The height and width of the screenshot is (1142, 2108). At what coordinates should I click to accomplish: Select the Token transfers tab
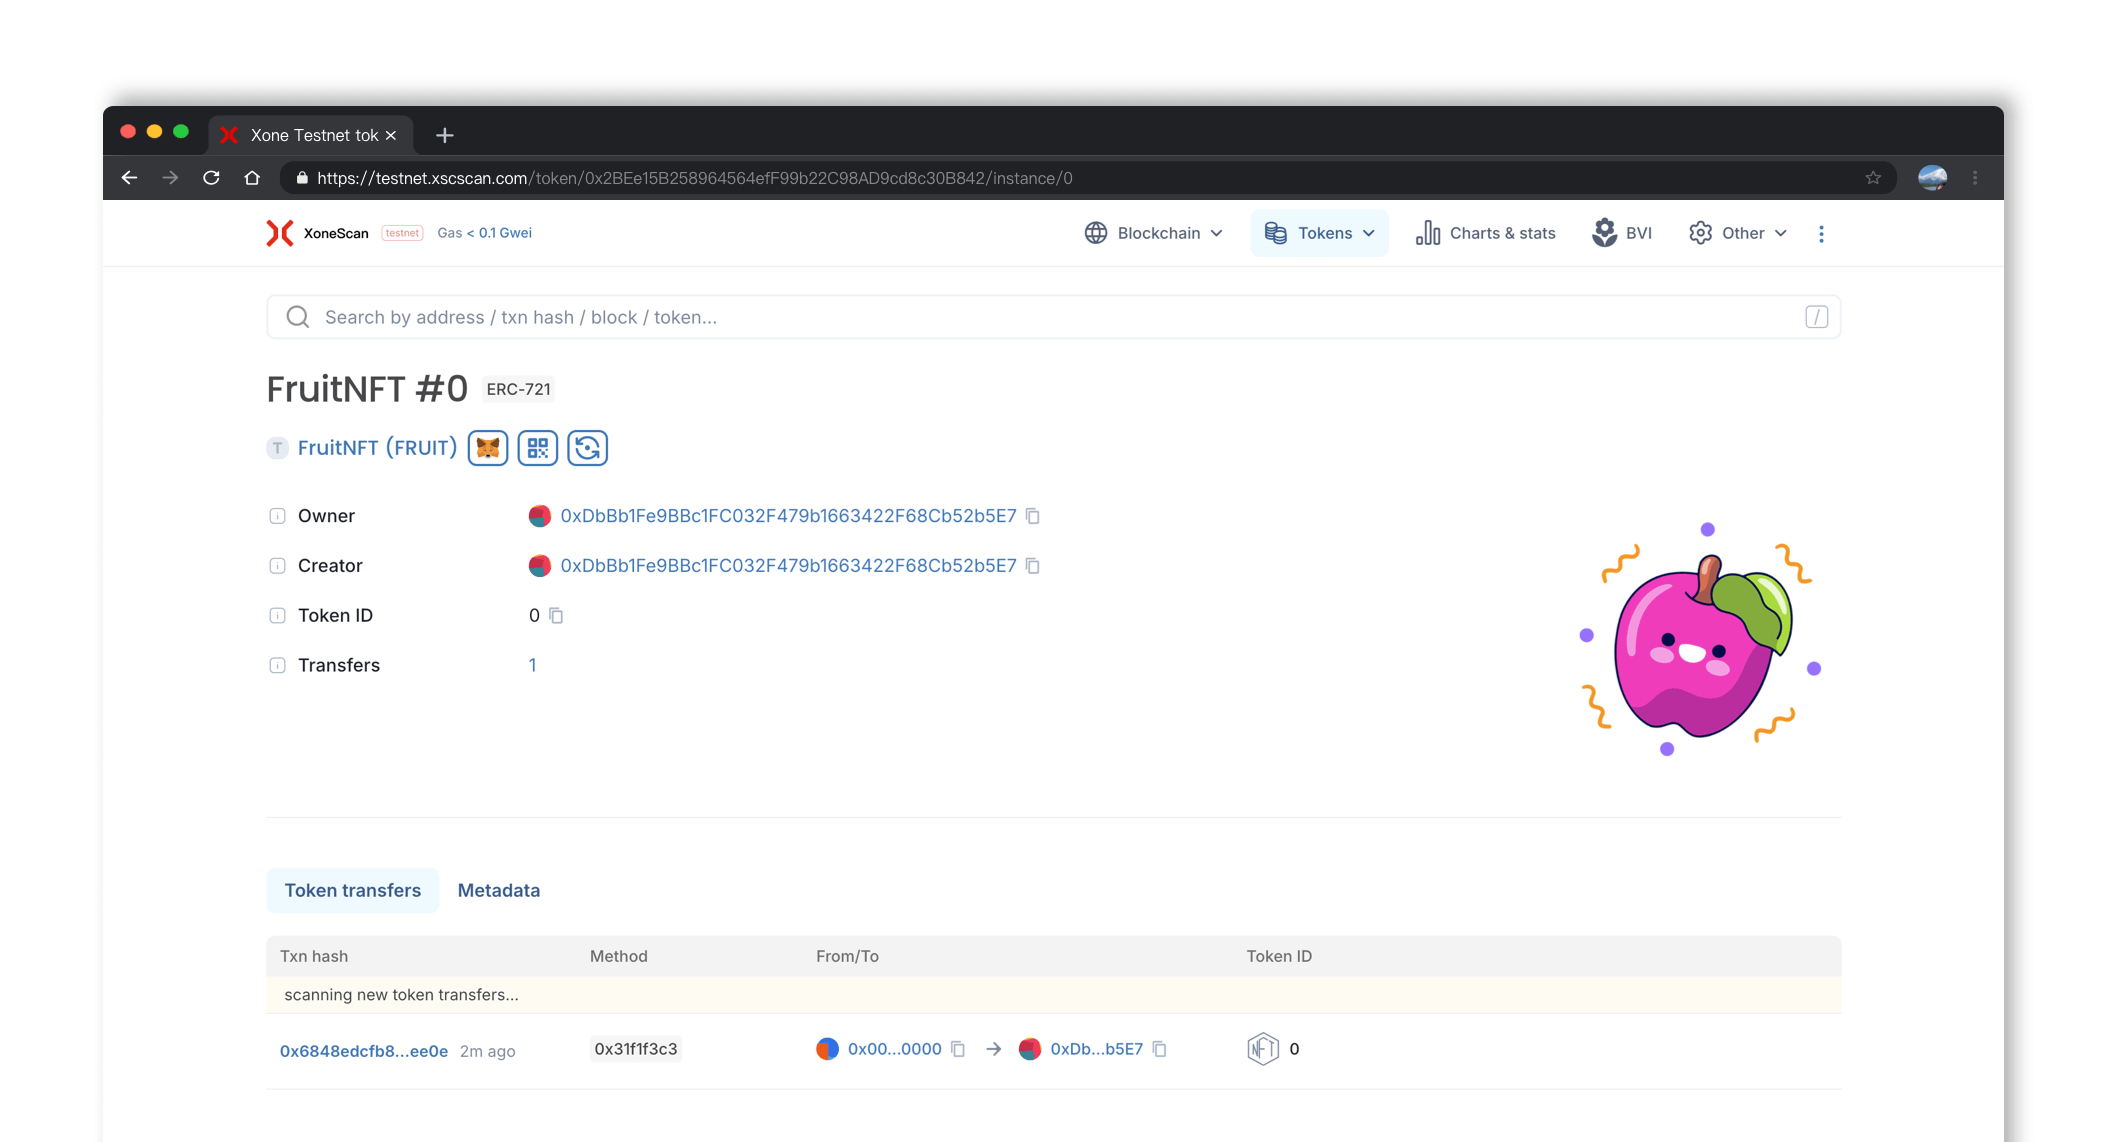tap(352, 890)
